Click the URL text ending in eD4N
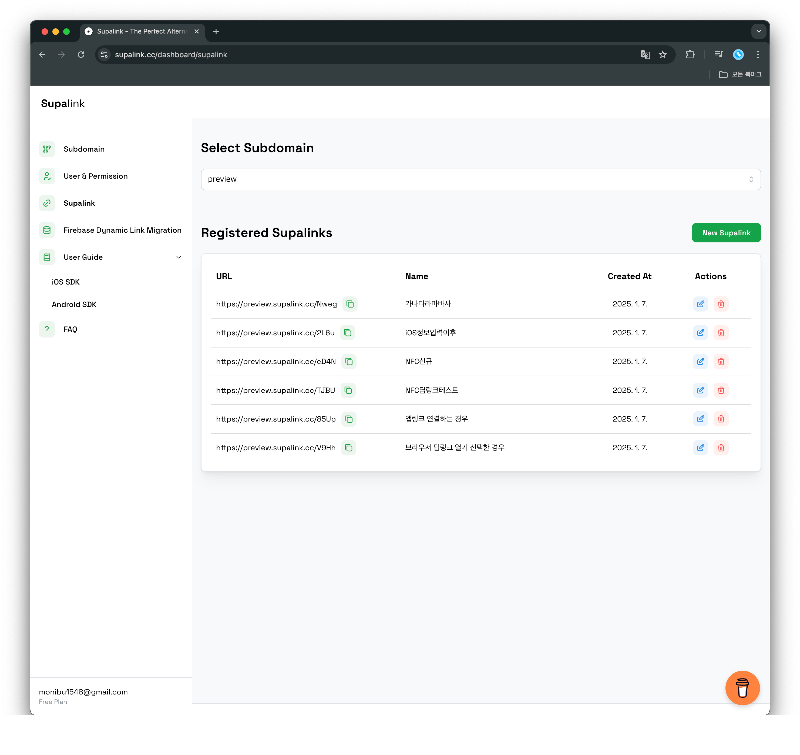 [x=276, y=362]
